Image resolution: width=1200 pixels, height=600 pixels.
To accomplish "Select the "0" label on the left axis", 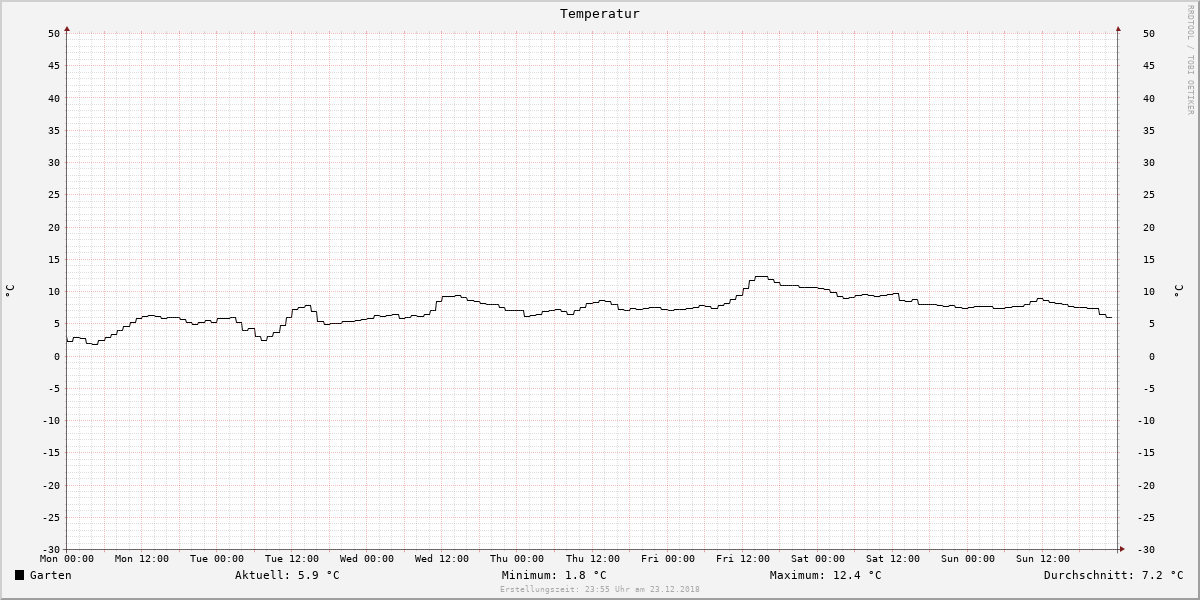I will tap(58, 357).
